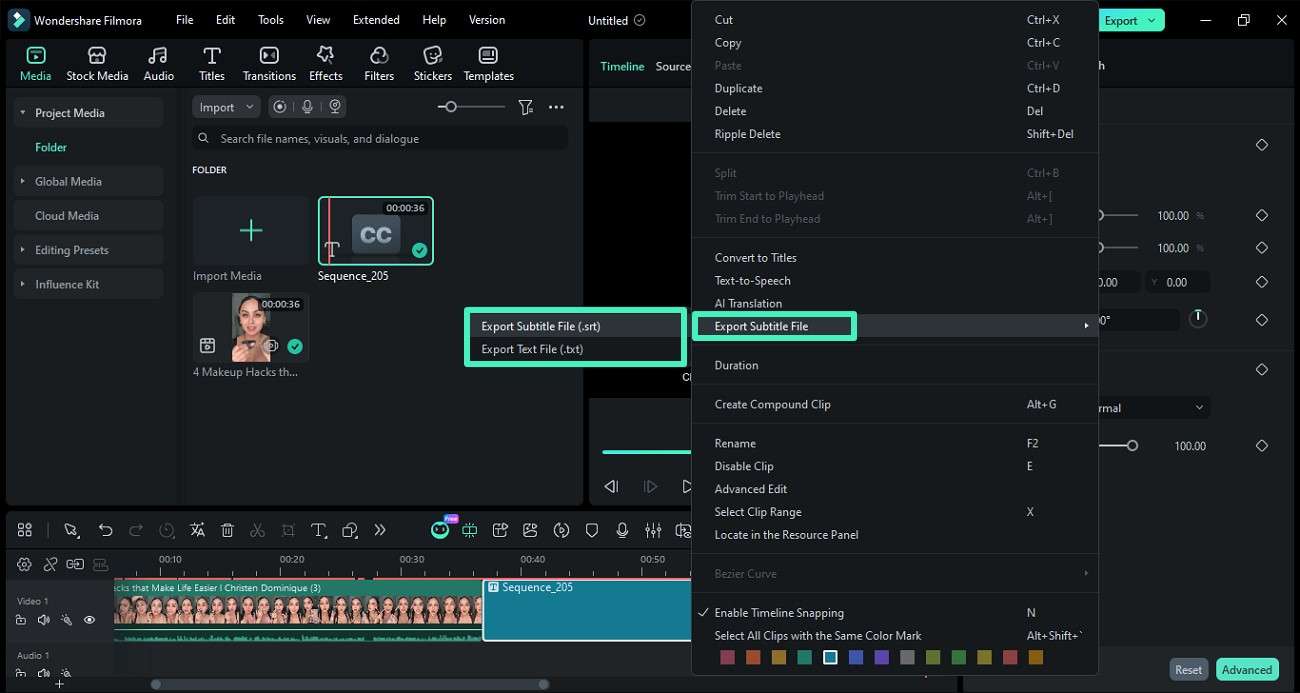Click the microphone voiceover icon in timeline toolbar
The width and height of the screenshot is (1300, 693).
point(622,530)
